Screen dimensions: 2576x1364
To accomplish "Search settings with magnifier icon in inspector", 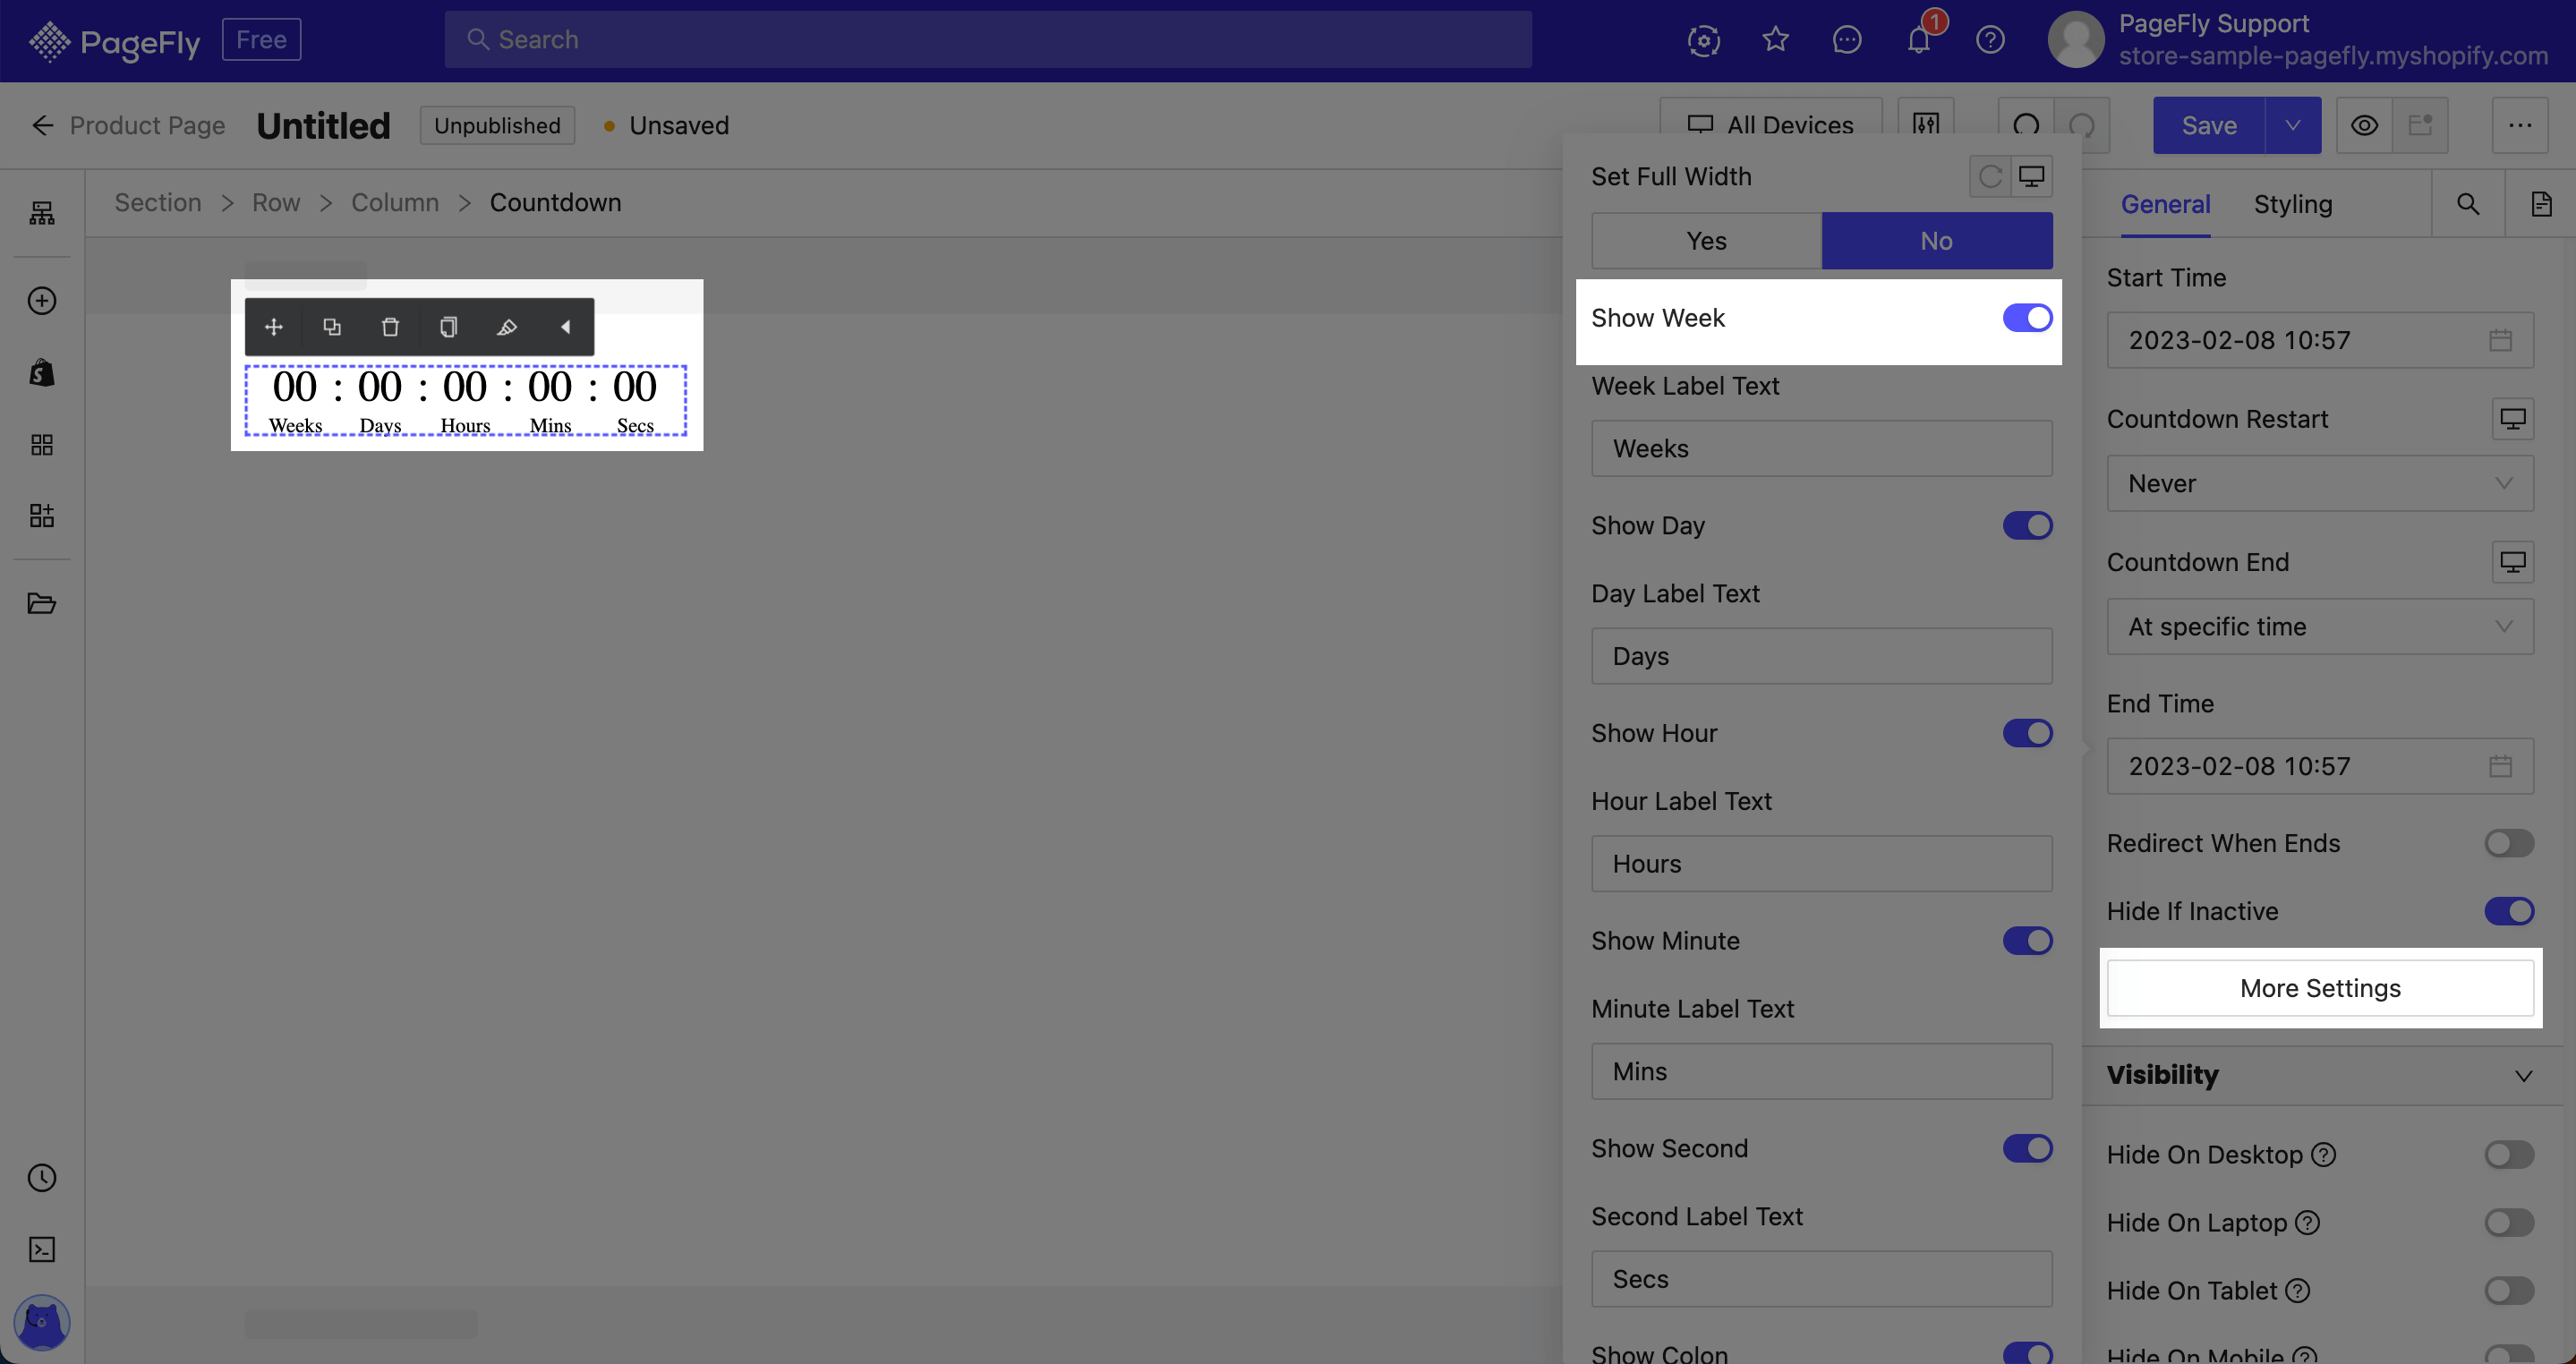I will tap(2468, 204).
